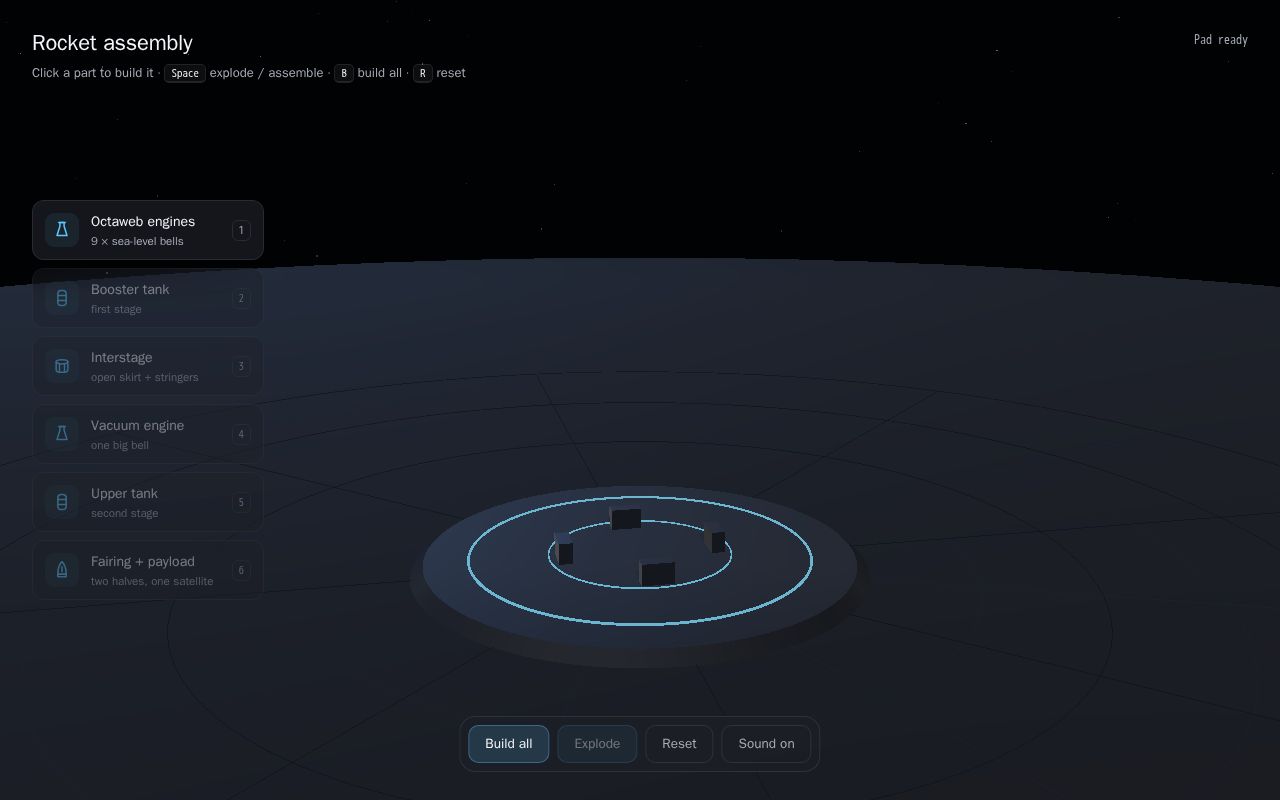Click the Reset button
The width and height of the screenshot is (1280, 800).
(679, 744)
